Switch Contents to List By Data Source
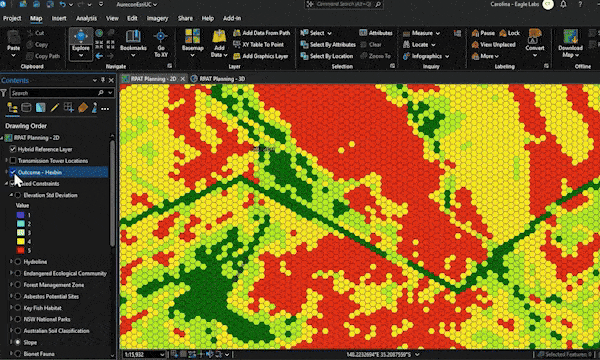The image size is (600, 360). coord(26,108)
